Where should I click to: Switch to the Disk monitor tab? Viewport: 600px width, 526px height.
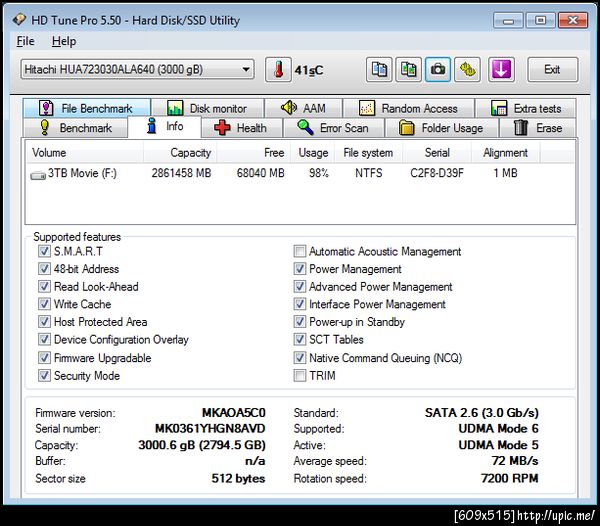(x=207, y=108)
